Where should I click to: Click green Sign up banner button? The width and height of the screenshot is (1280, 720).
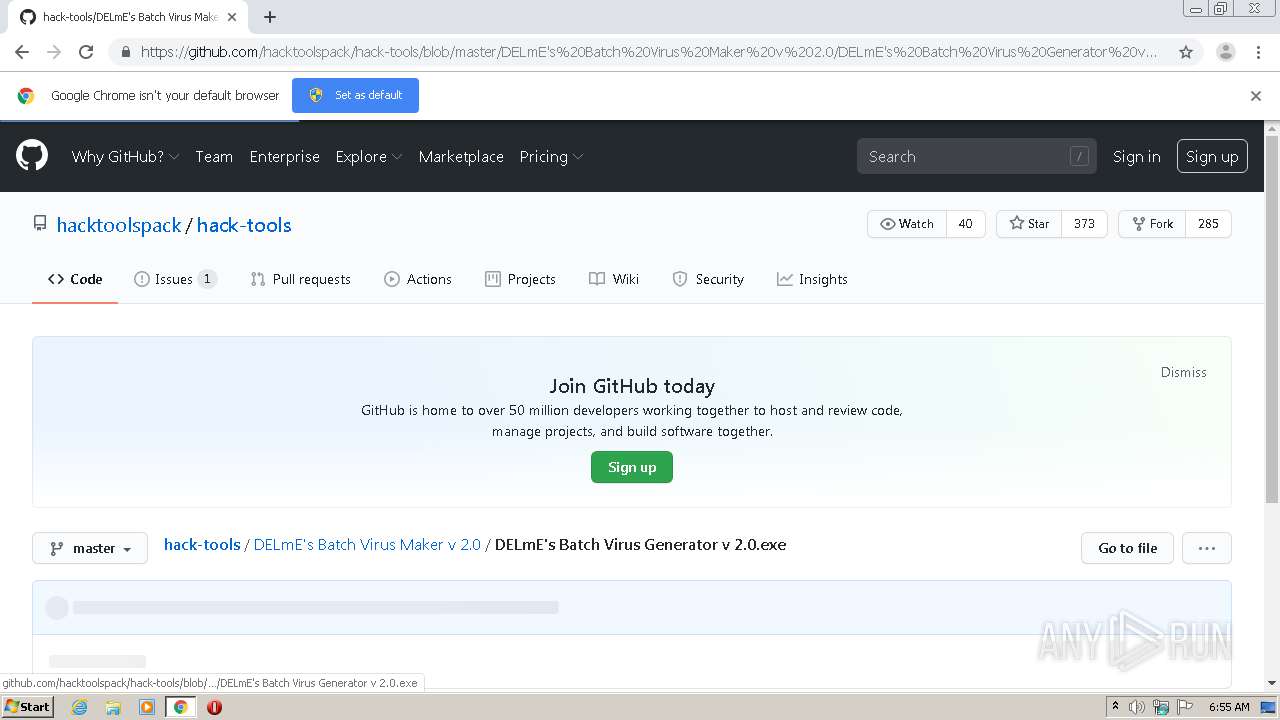632,467
